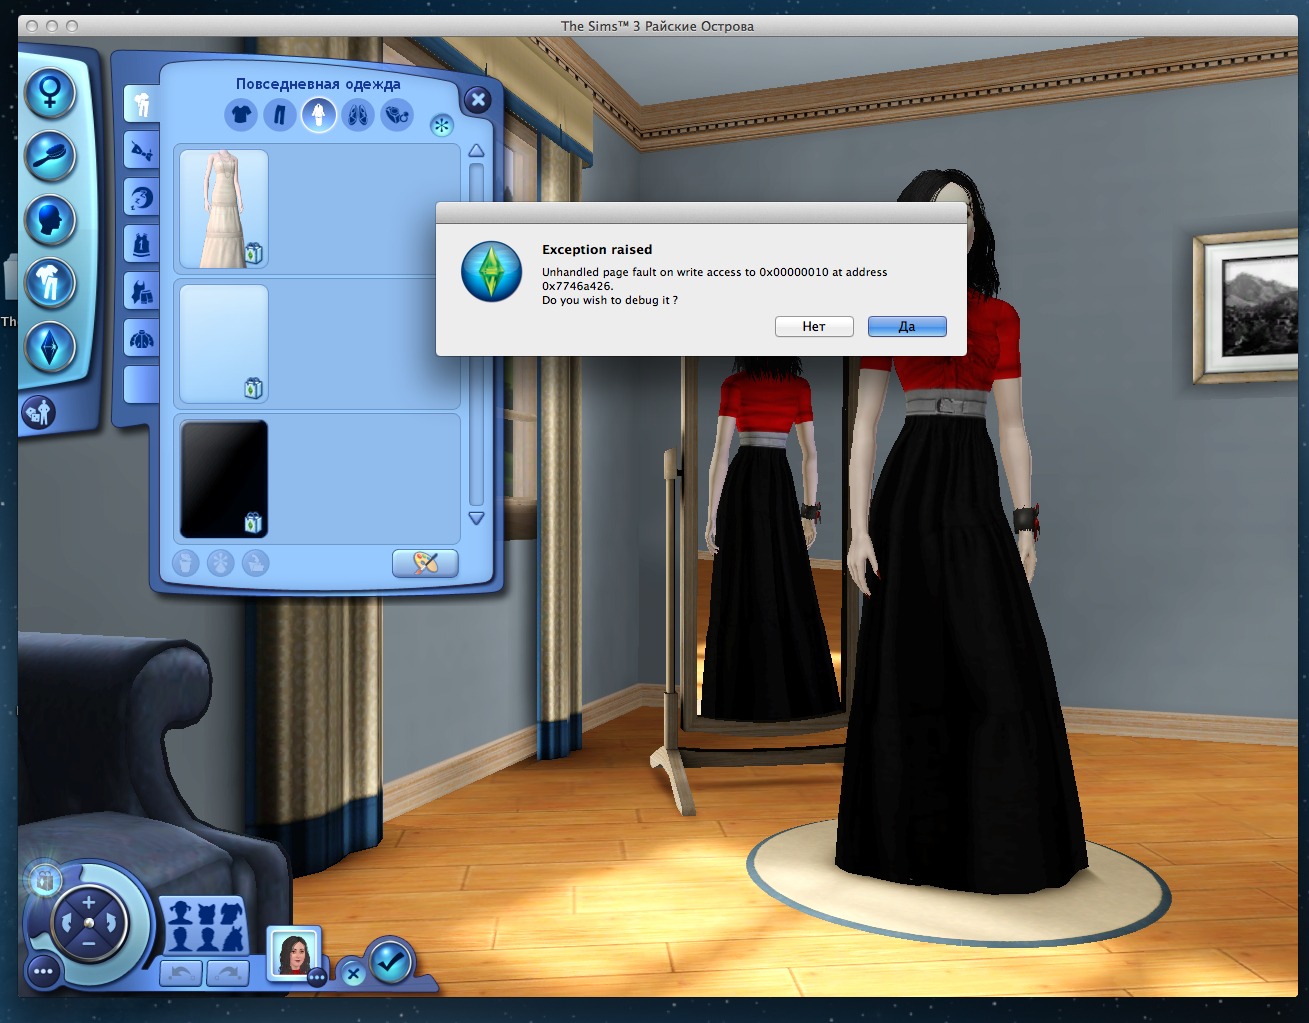Select the formal wear bowtie tab

142,151
